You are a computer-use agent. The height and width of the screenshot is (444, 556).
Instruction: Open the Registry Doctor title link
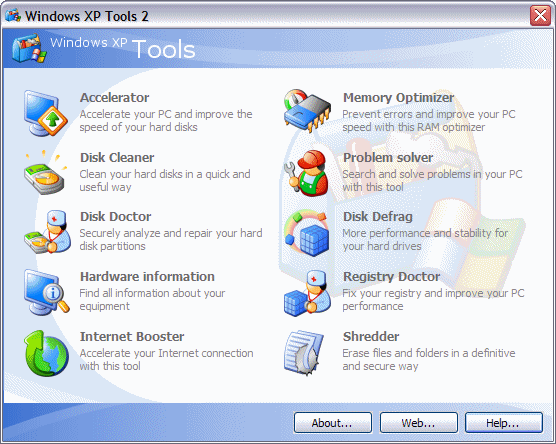[391, 277]
